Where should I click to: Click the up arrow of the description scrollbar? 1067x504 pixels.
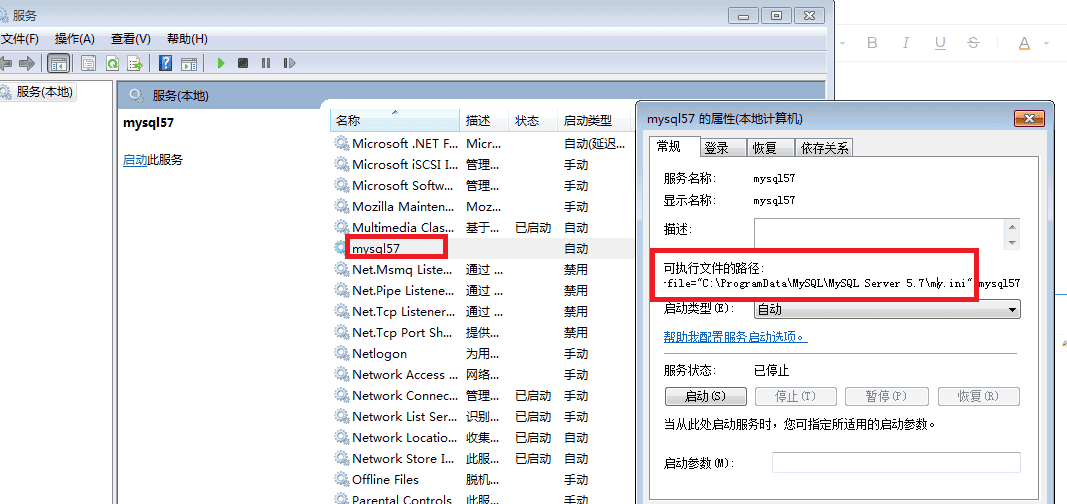point(1012,226)
